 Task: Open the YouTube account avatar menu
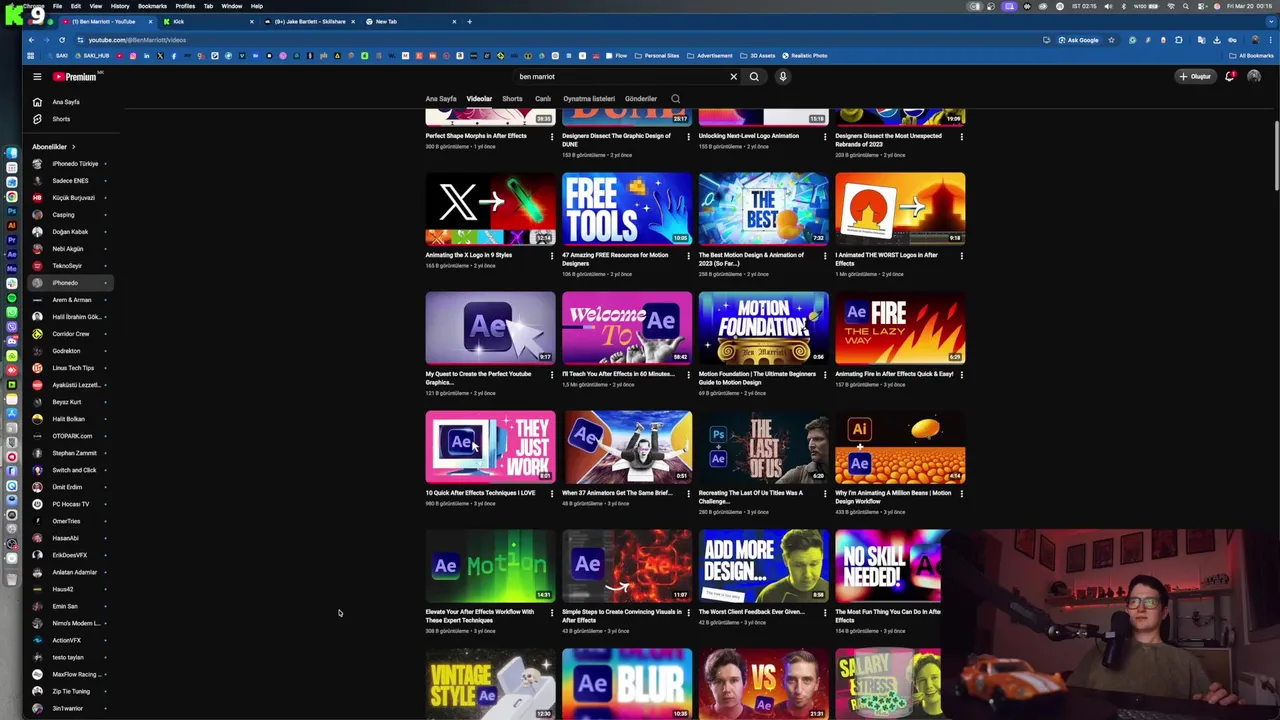1254,76
